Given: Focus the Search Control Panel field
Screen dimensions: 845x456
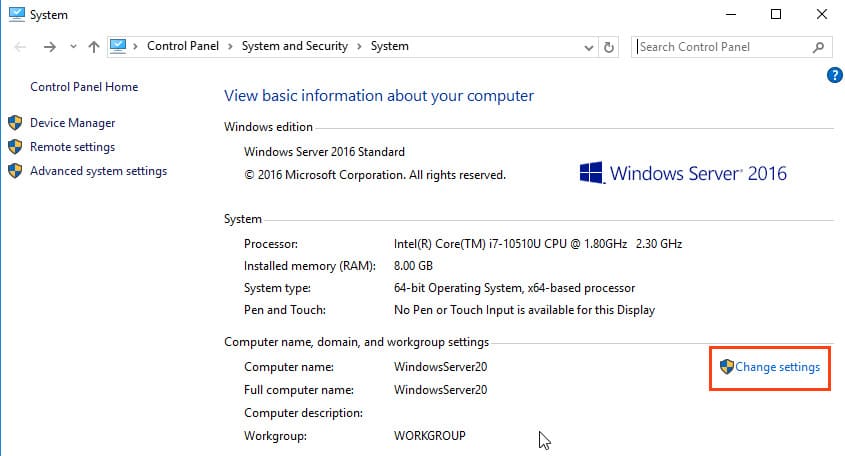Looking at the screenshot, I should 720,47.
